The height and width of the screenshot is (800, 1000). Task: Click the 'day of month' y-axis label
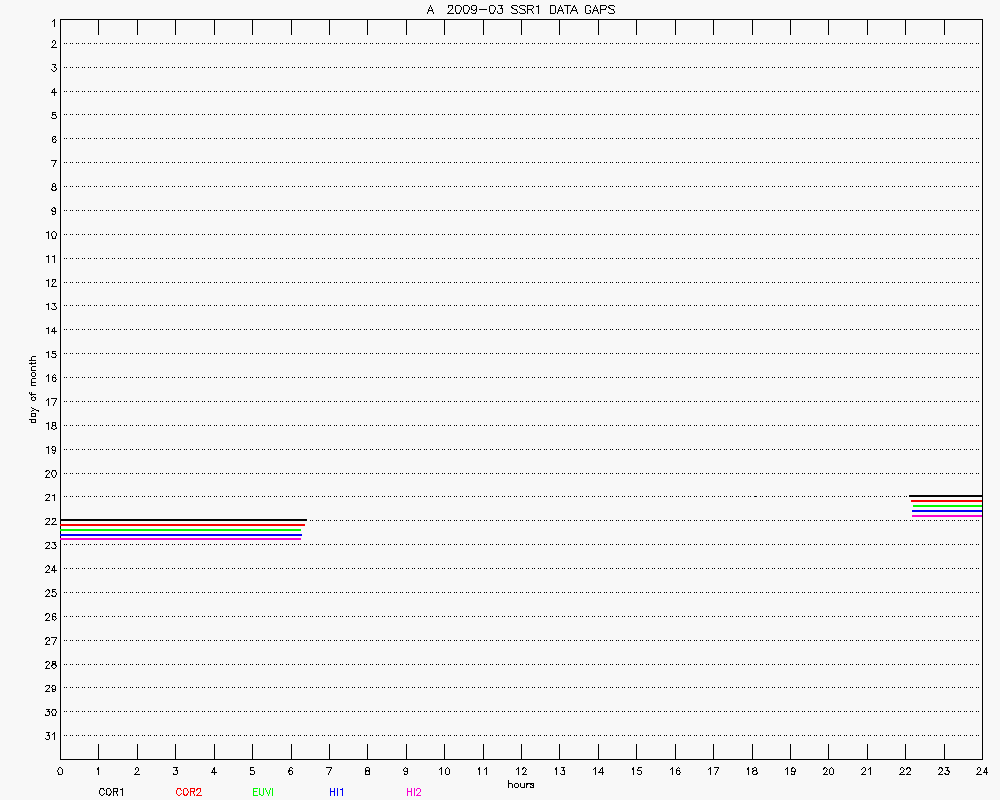tap(33, 389)
